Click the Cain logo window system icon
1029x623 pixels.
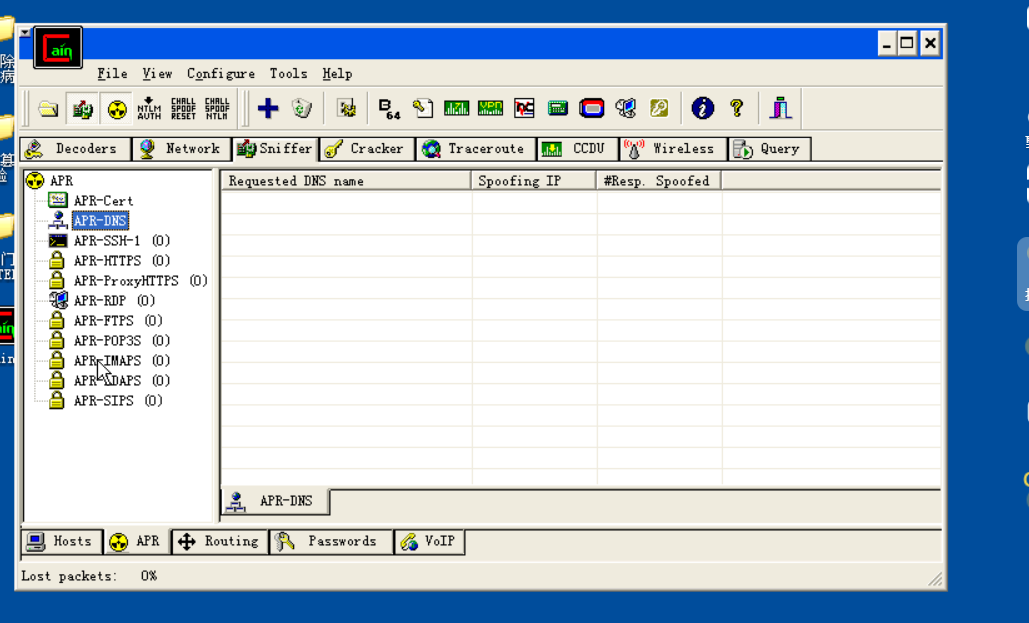point(58,47)
